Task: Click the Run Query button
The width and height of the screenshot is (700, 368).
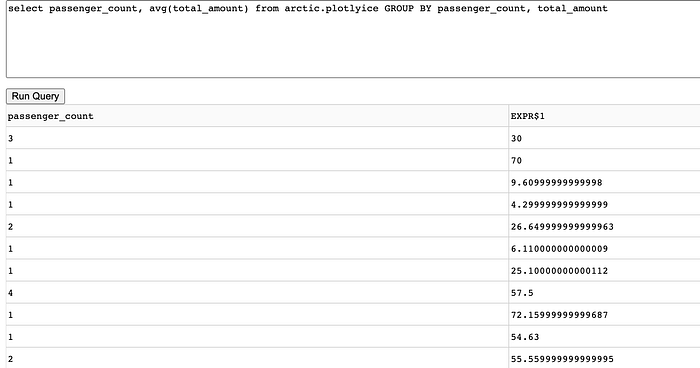Action: coord(35,96)
